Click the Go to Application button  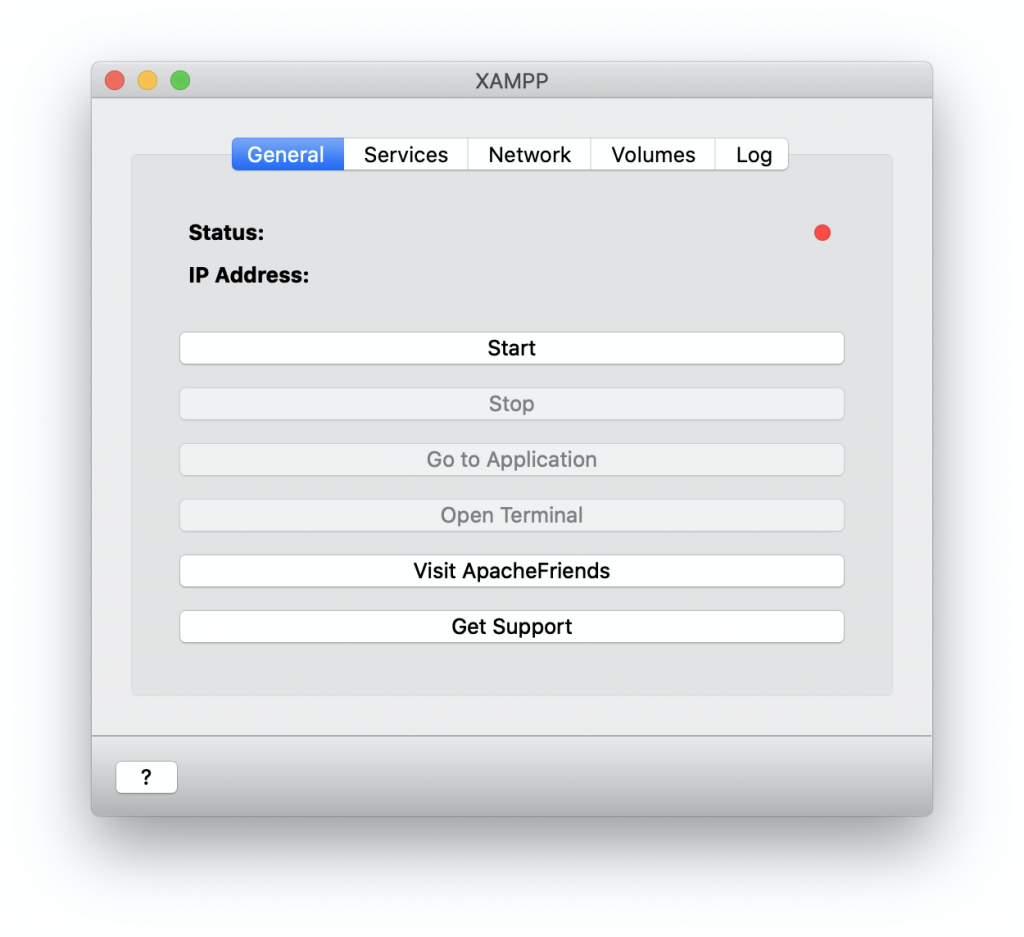point(512,460)
